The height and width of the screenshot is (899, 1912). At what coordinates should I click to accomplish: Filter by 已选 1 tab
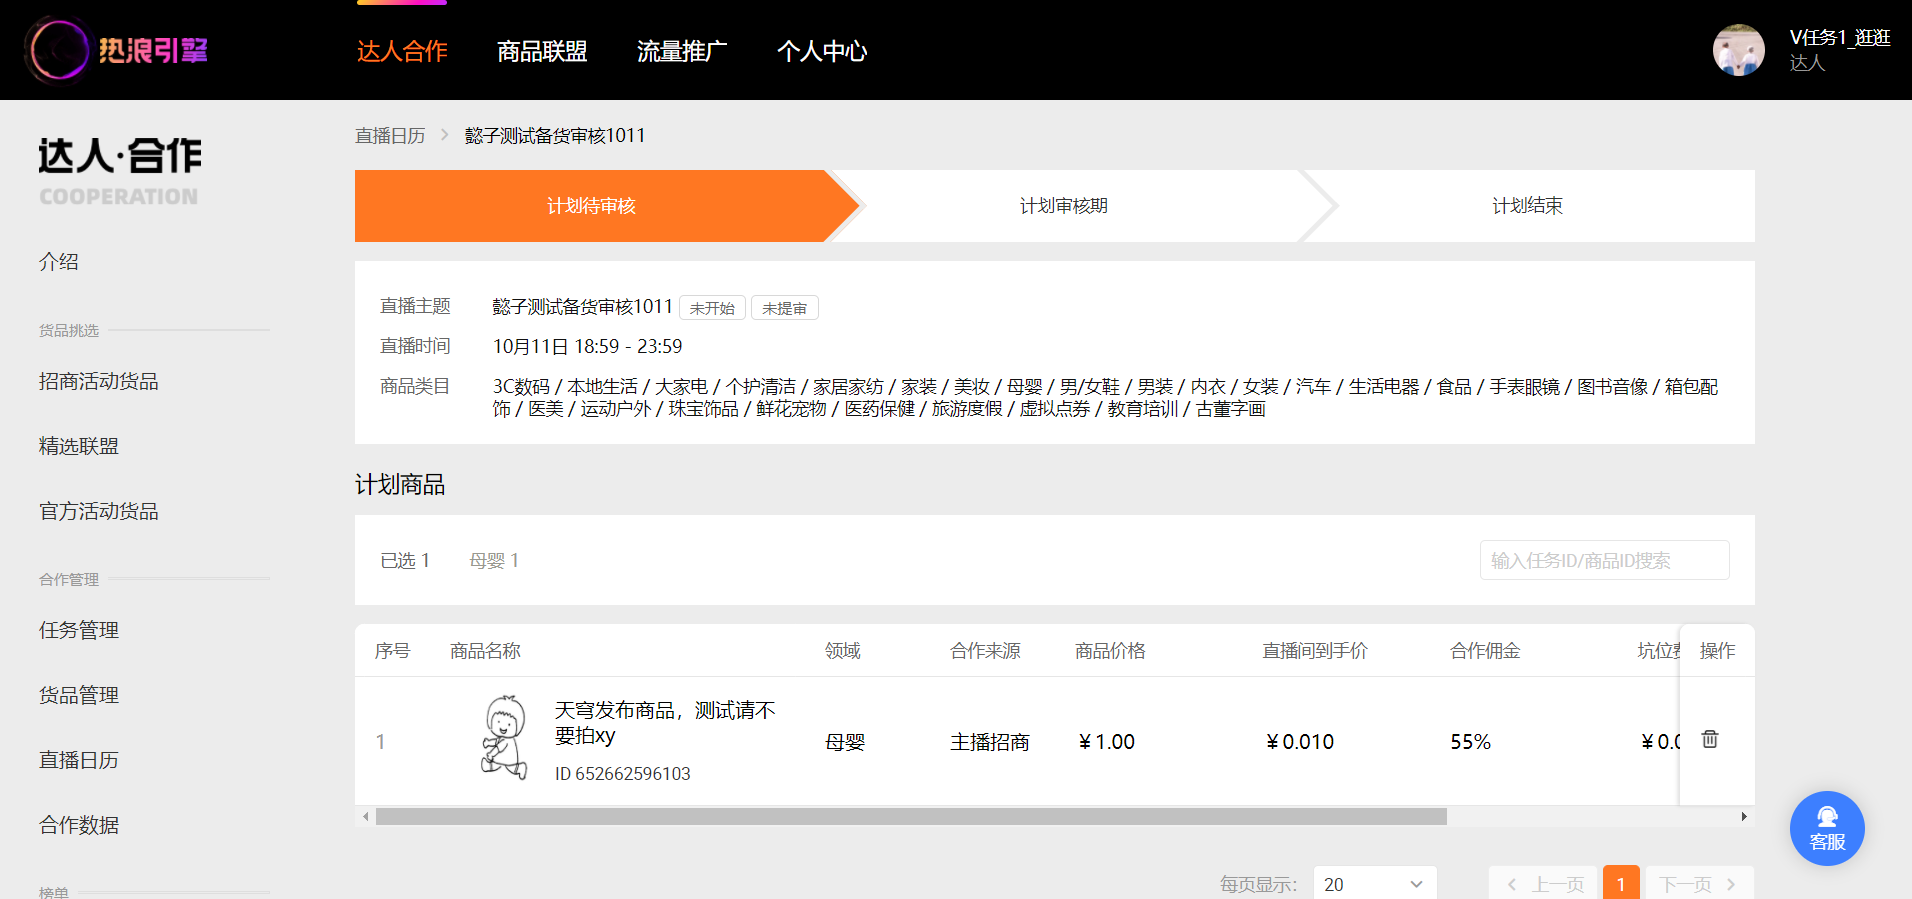point(405,561)
